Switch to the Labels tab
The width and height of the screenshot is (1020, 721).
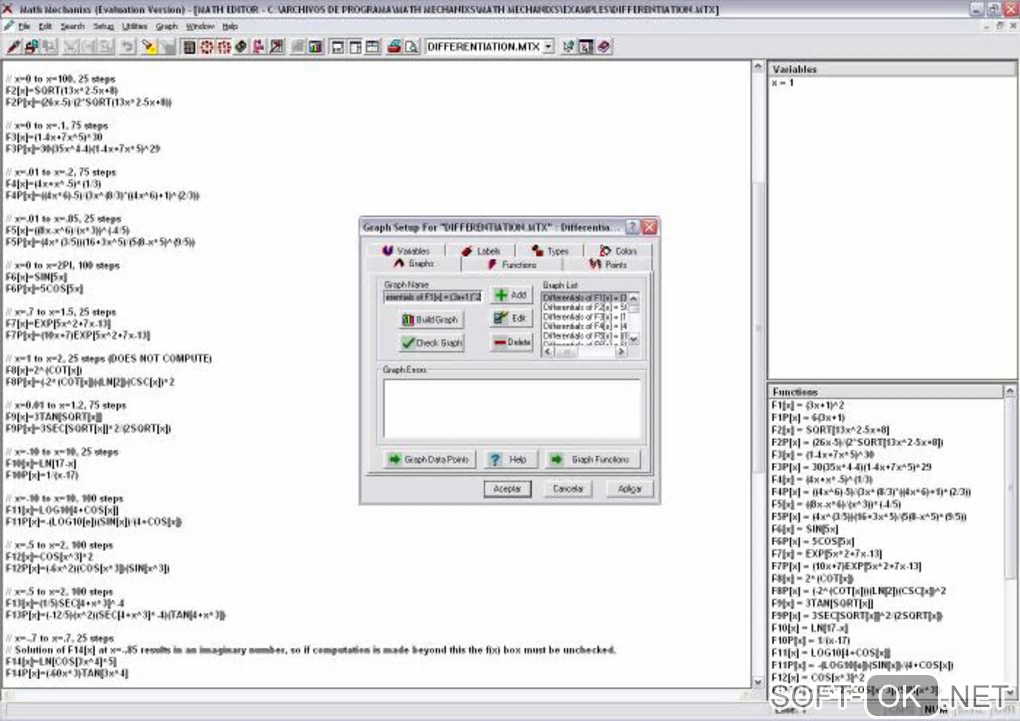point(481,251)
